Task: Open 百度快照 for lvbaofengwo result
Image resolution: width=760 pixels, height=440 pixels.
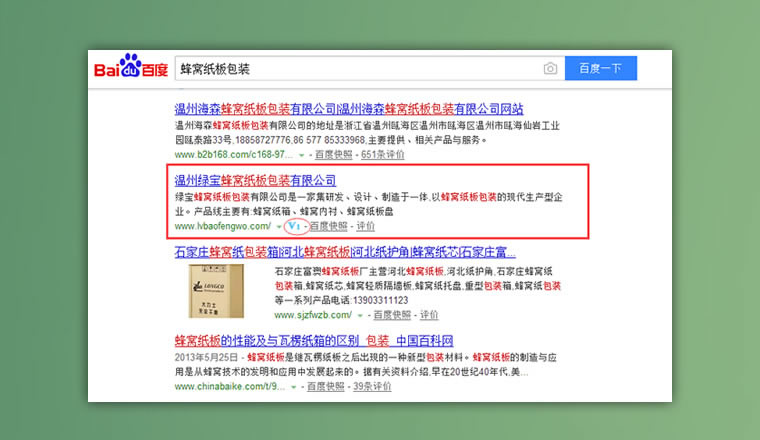Action: [329, 226]
